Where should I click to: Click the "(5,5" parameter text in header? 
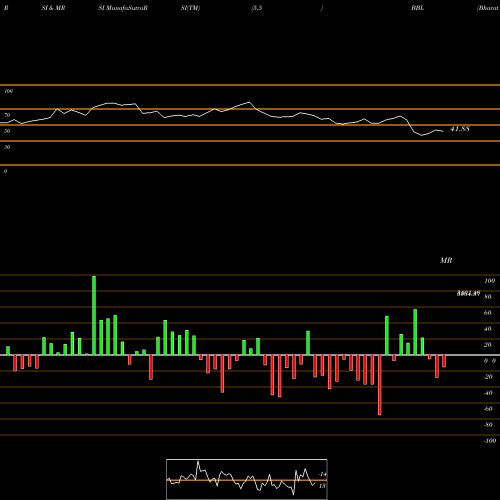pyautogui.click(x=257, y=8)
